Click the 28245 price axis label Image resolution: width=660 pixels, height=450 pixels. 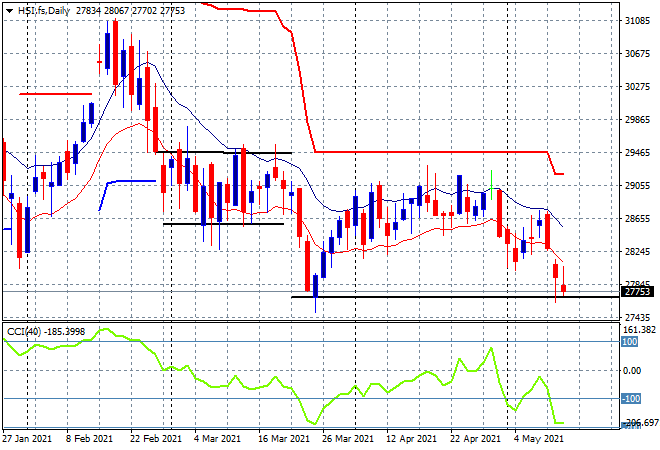[637, 252]
